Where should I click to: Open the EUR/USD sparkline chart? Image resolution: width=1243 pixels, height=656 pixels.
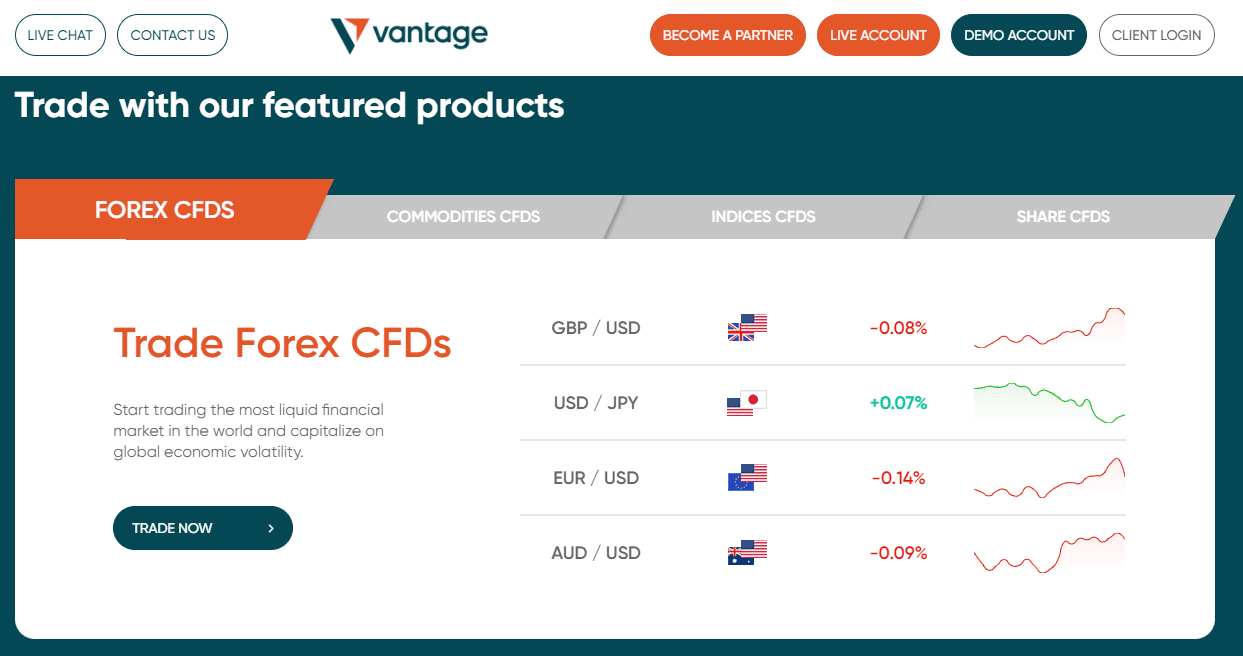[1049, 478]
